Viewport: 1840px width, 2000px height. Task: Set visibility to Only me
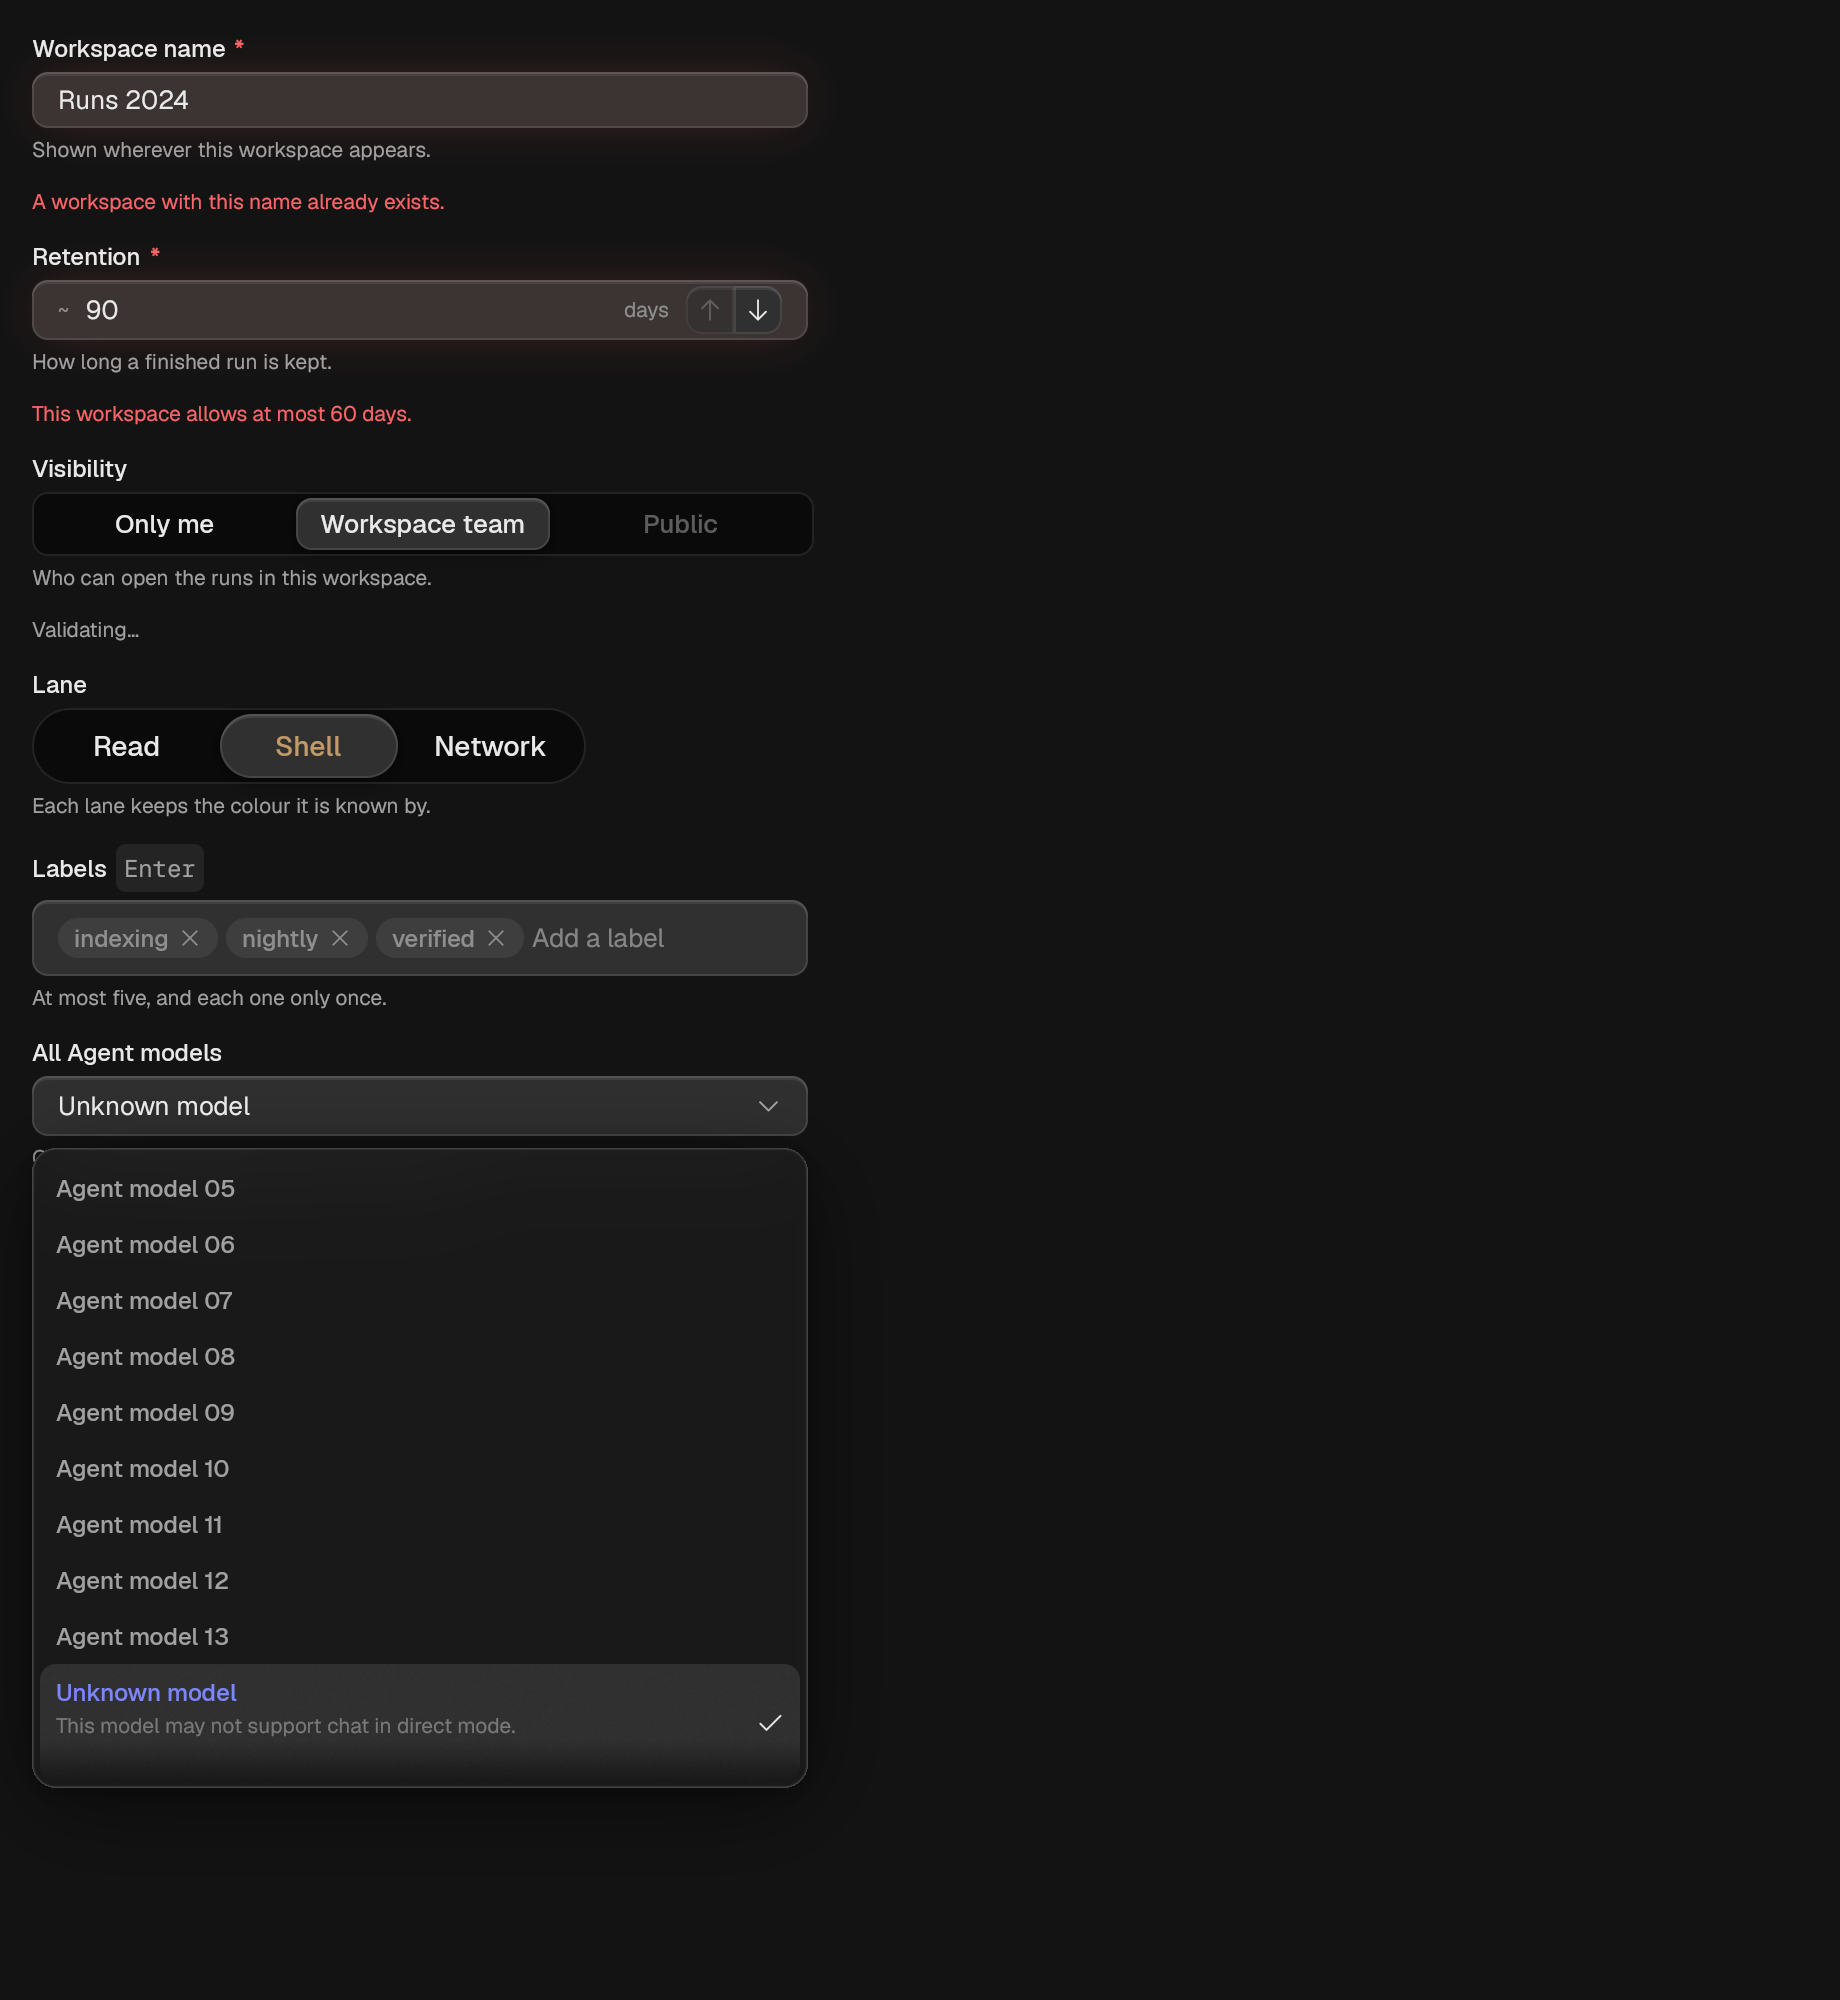[164, 524]
